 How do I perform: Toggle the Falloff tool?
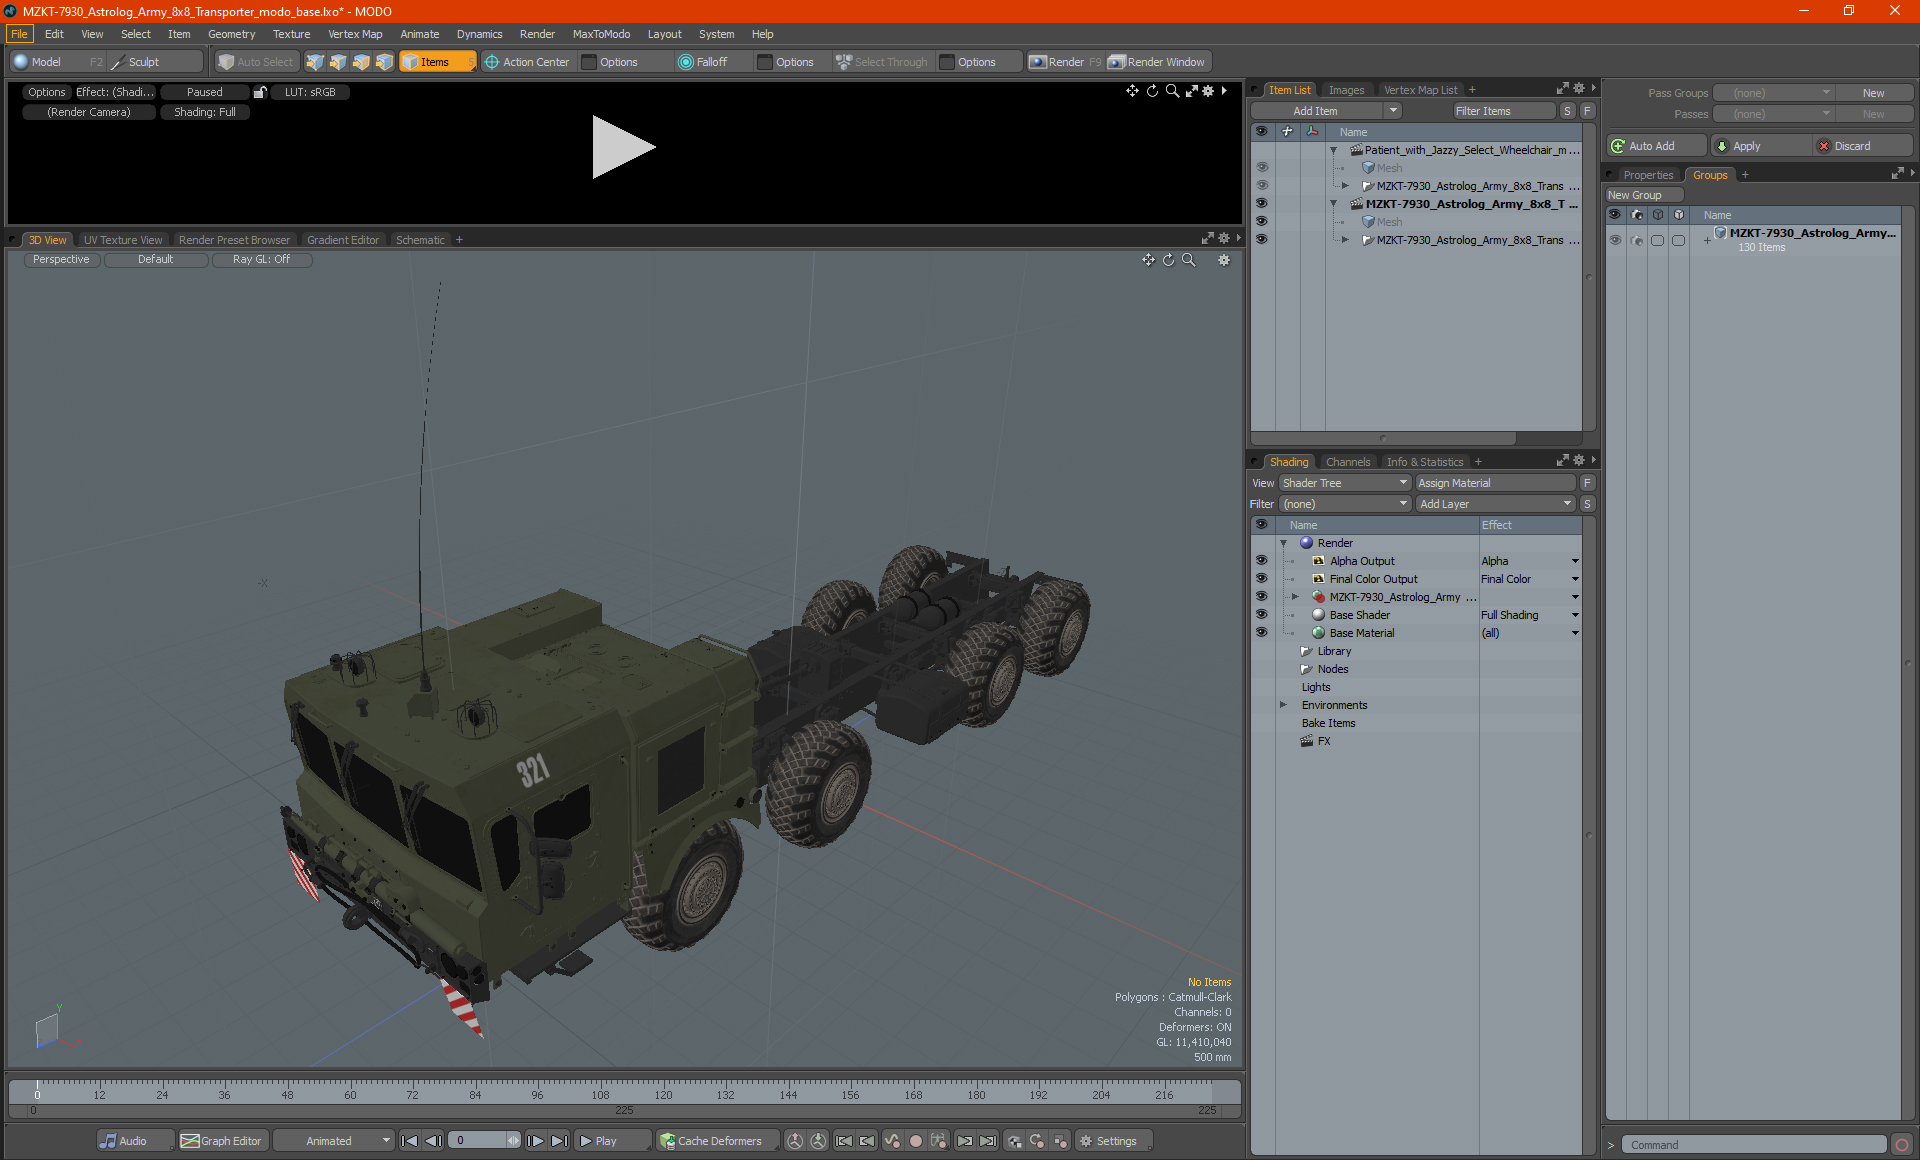[x=703, y=62]
